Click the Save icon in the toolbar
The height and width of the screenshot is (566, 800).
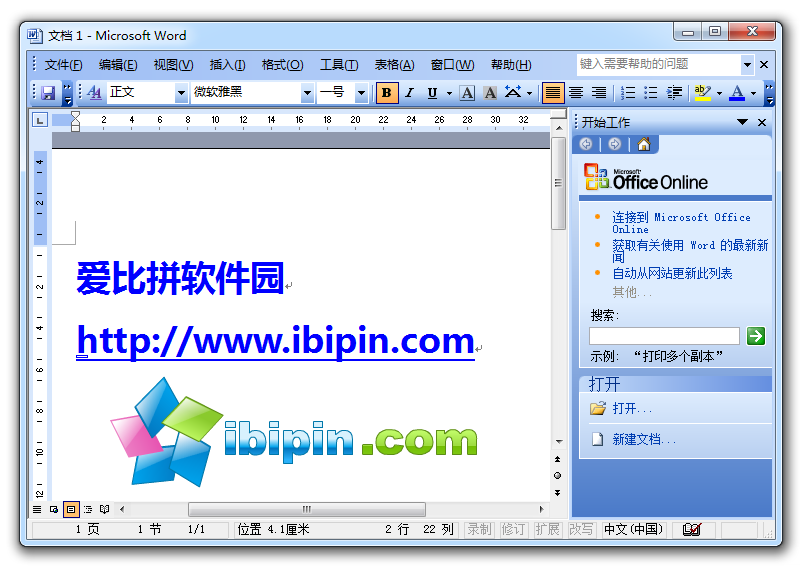click(x=47, y=93)
